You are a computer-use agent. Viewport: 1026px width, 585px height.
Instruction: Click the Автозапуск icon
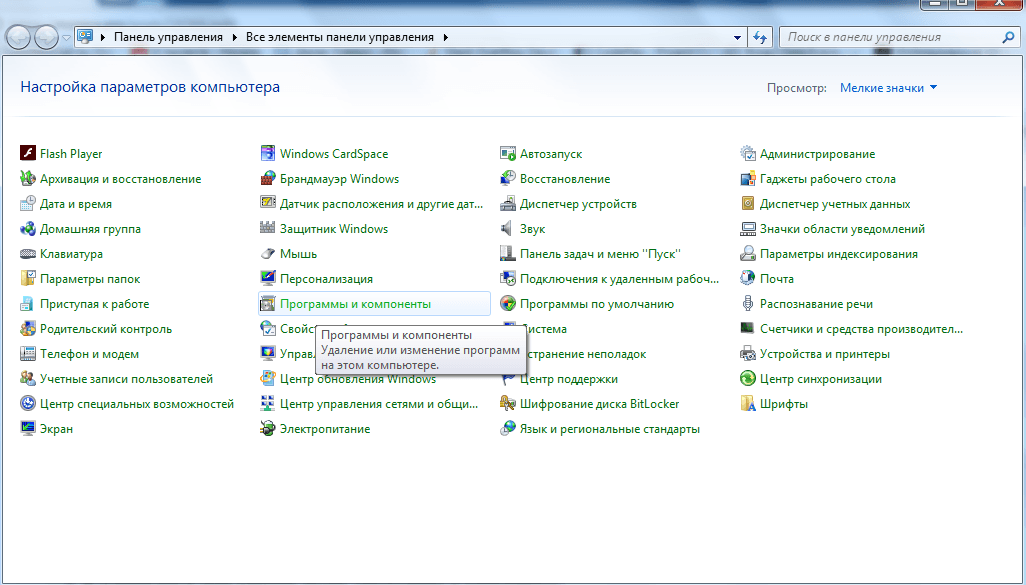coord(508,154)
